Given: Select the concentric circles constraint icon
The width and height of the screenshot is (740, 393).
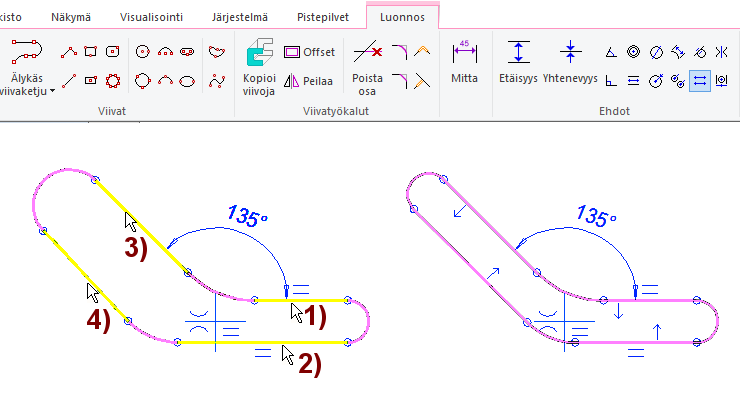Looking at the screenshot, I should tap(633, 51).
